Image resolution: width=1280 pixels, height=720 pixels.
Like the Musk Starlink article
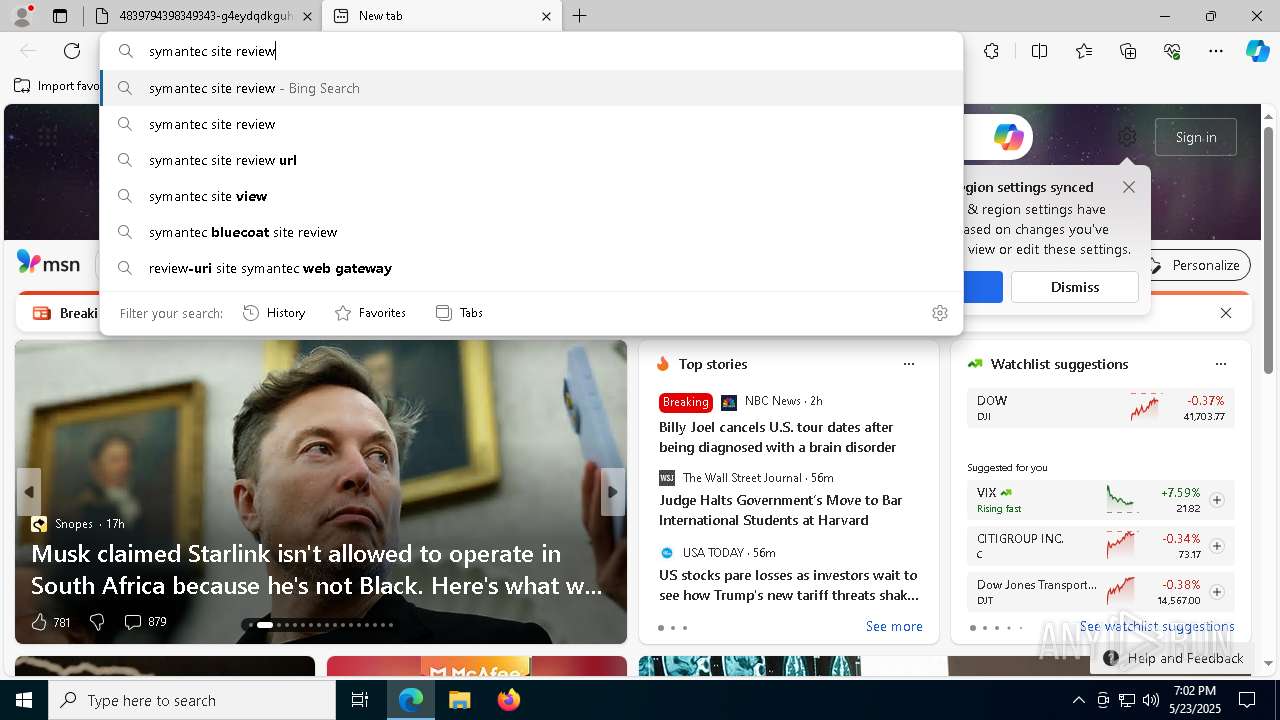click(x=50, y=622)
